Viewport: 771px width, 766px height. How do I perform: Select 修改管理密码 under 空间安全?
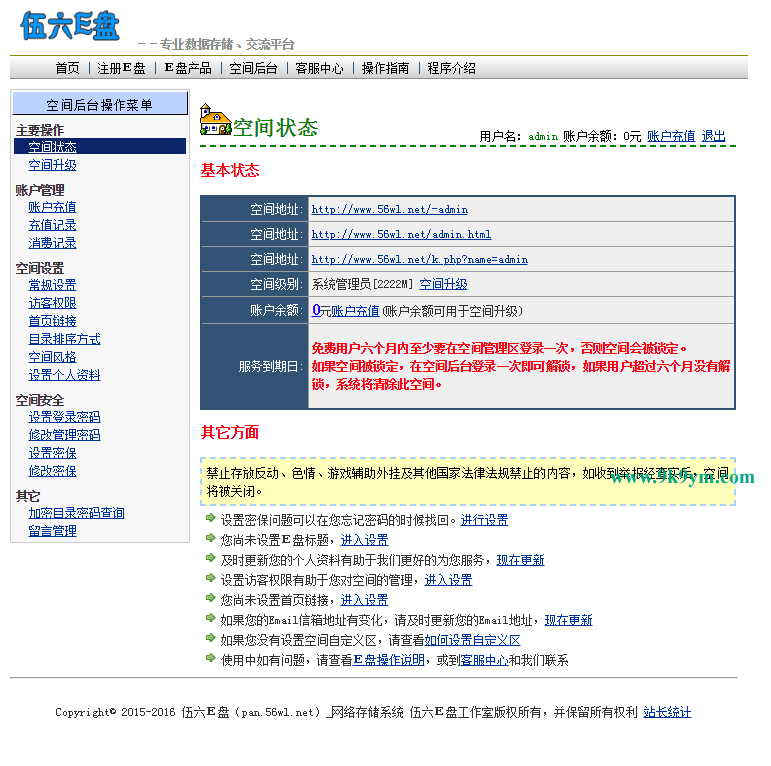64,435
